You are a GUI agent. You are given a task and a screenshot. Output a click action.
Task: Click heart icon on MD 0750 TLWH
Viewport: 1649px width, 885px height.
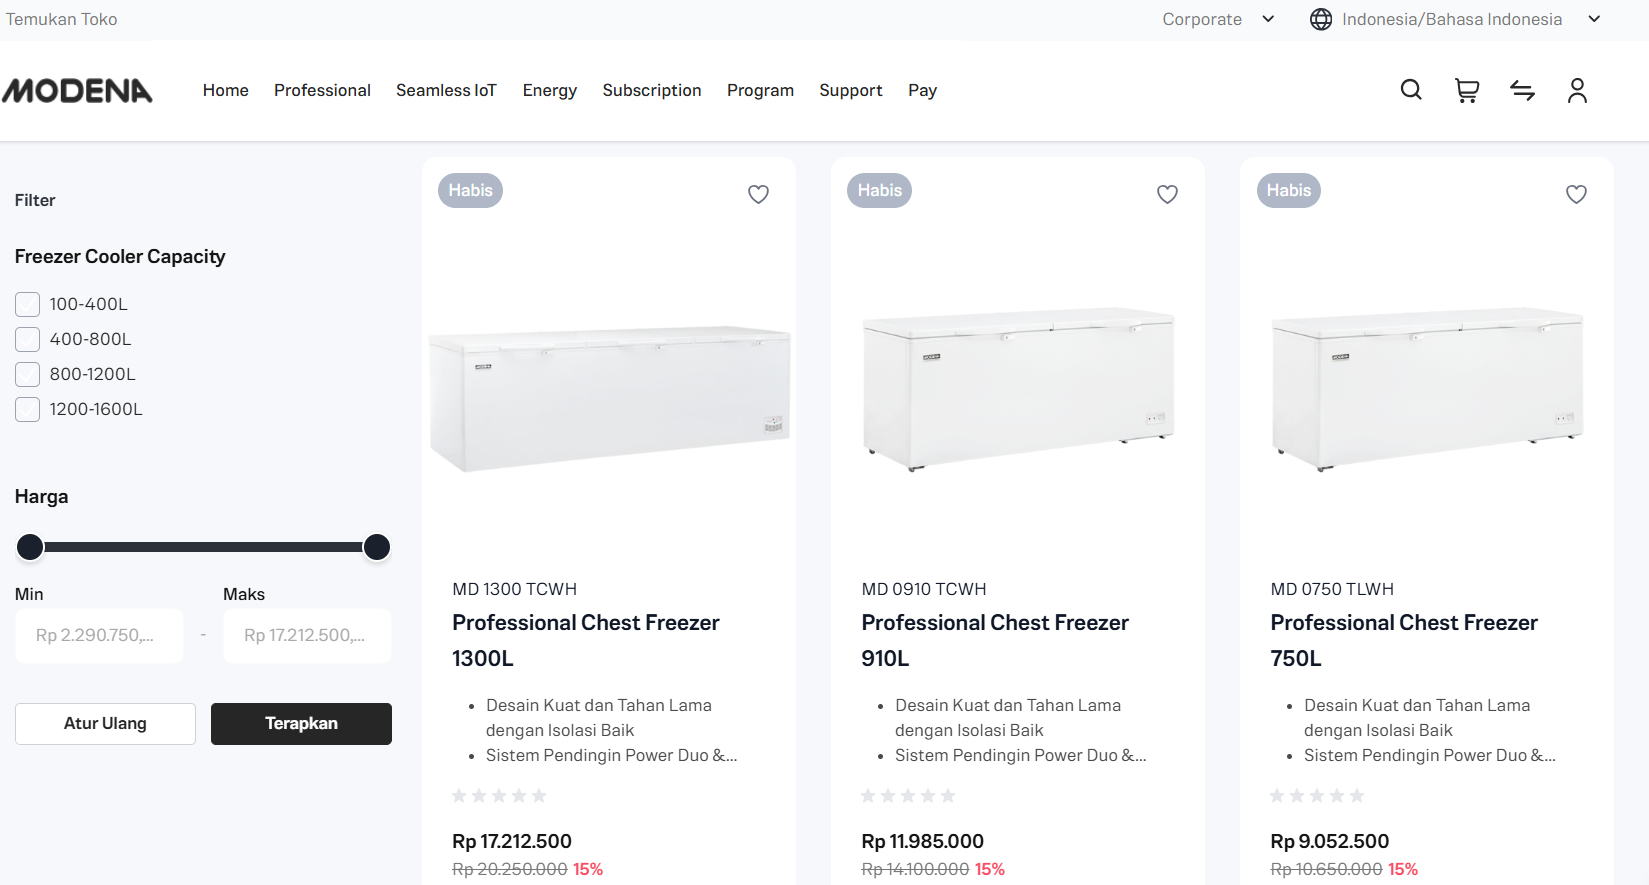[1576, 194]
